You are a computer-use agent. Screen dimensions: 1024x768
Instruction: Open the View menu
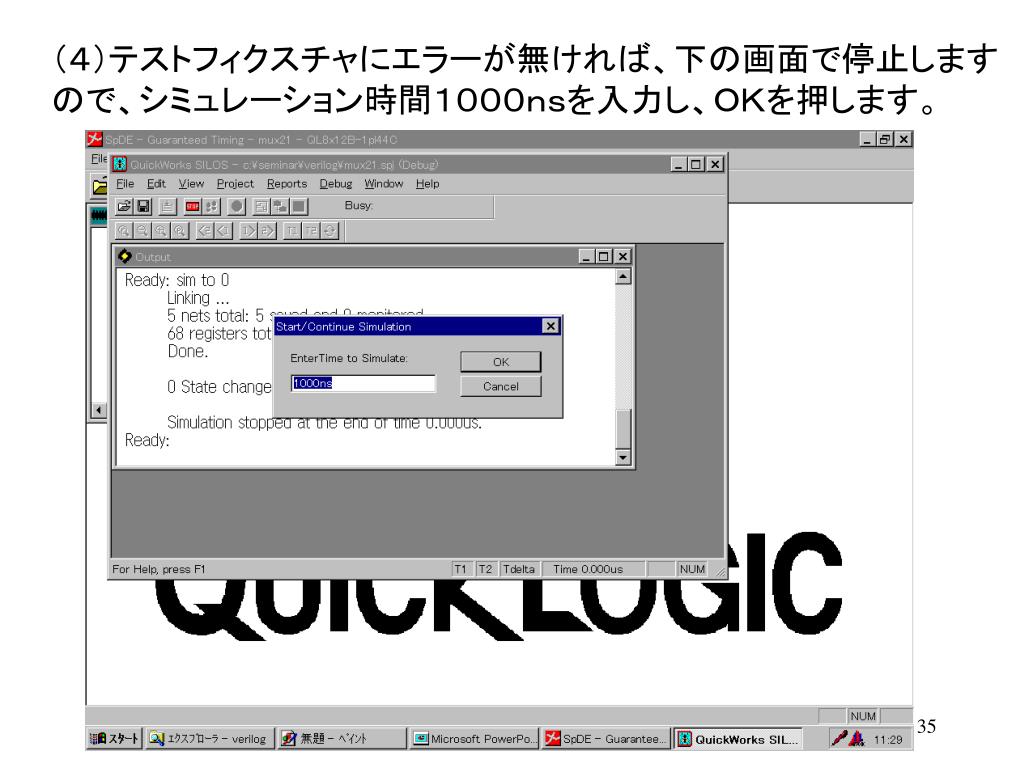pyautogui.click(x=191, y=184)
